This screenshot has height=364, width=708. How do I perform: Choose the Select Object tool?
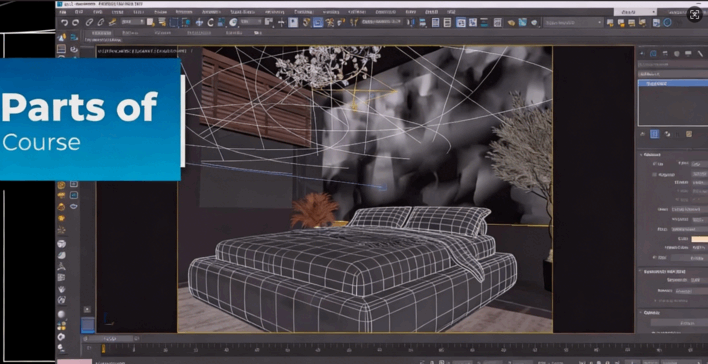(x=150, y=22)
